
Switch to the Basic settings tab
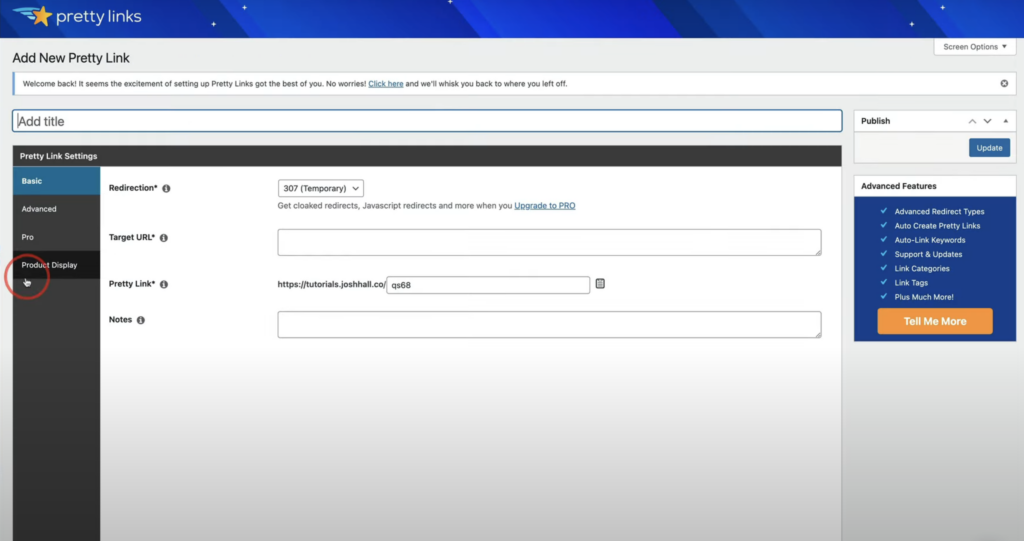tap(56, 181)
